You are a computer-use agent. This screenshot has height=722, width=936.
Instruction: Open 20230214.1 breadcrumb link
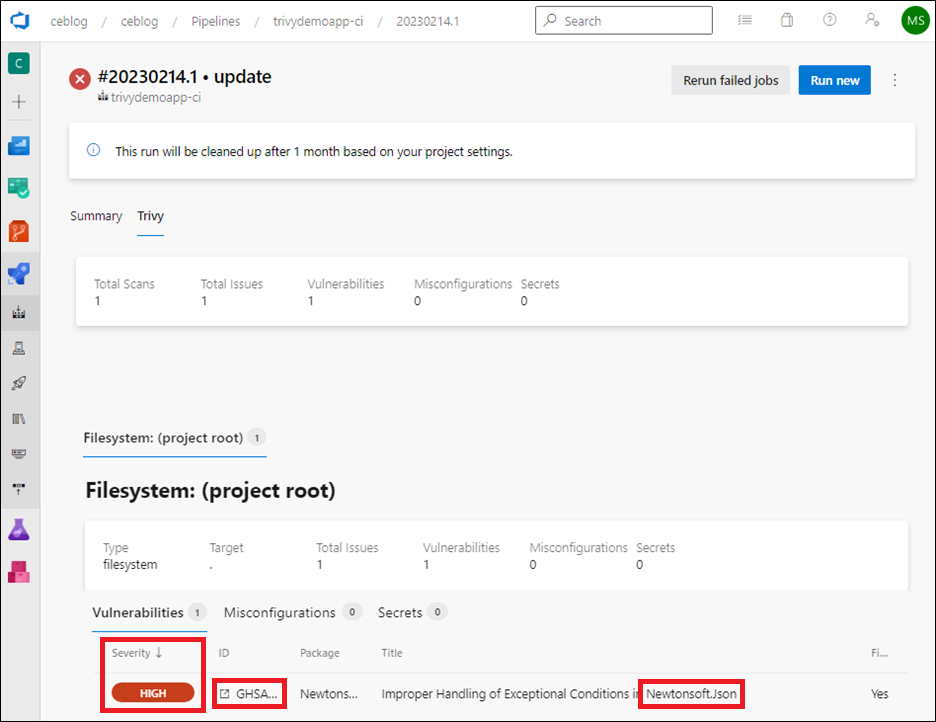point(427,21)
